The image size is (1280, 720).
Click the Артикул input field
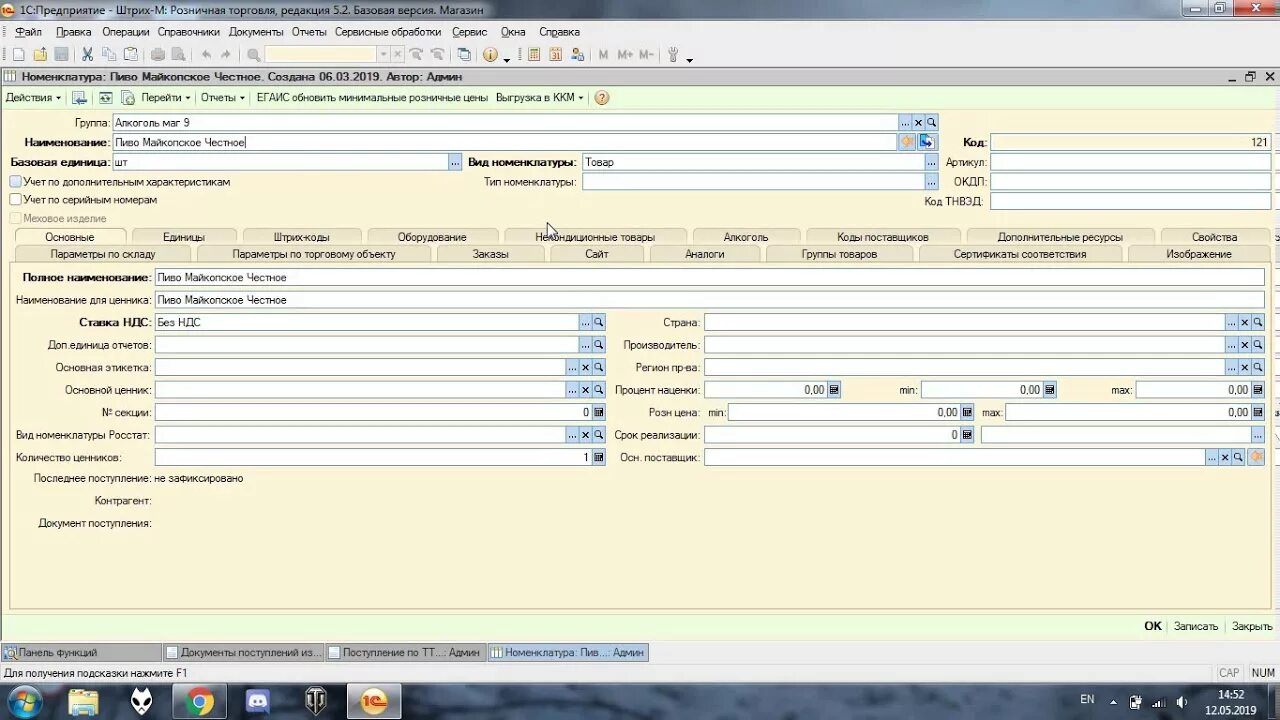(1130, 162)
